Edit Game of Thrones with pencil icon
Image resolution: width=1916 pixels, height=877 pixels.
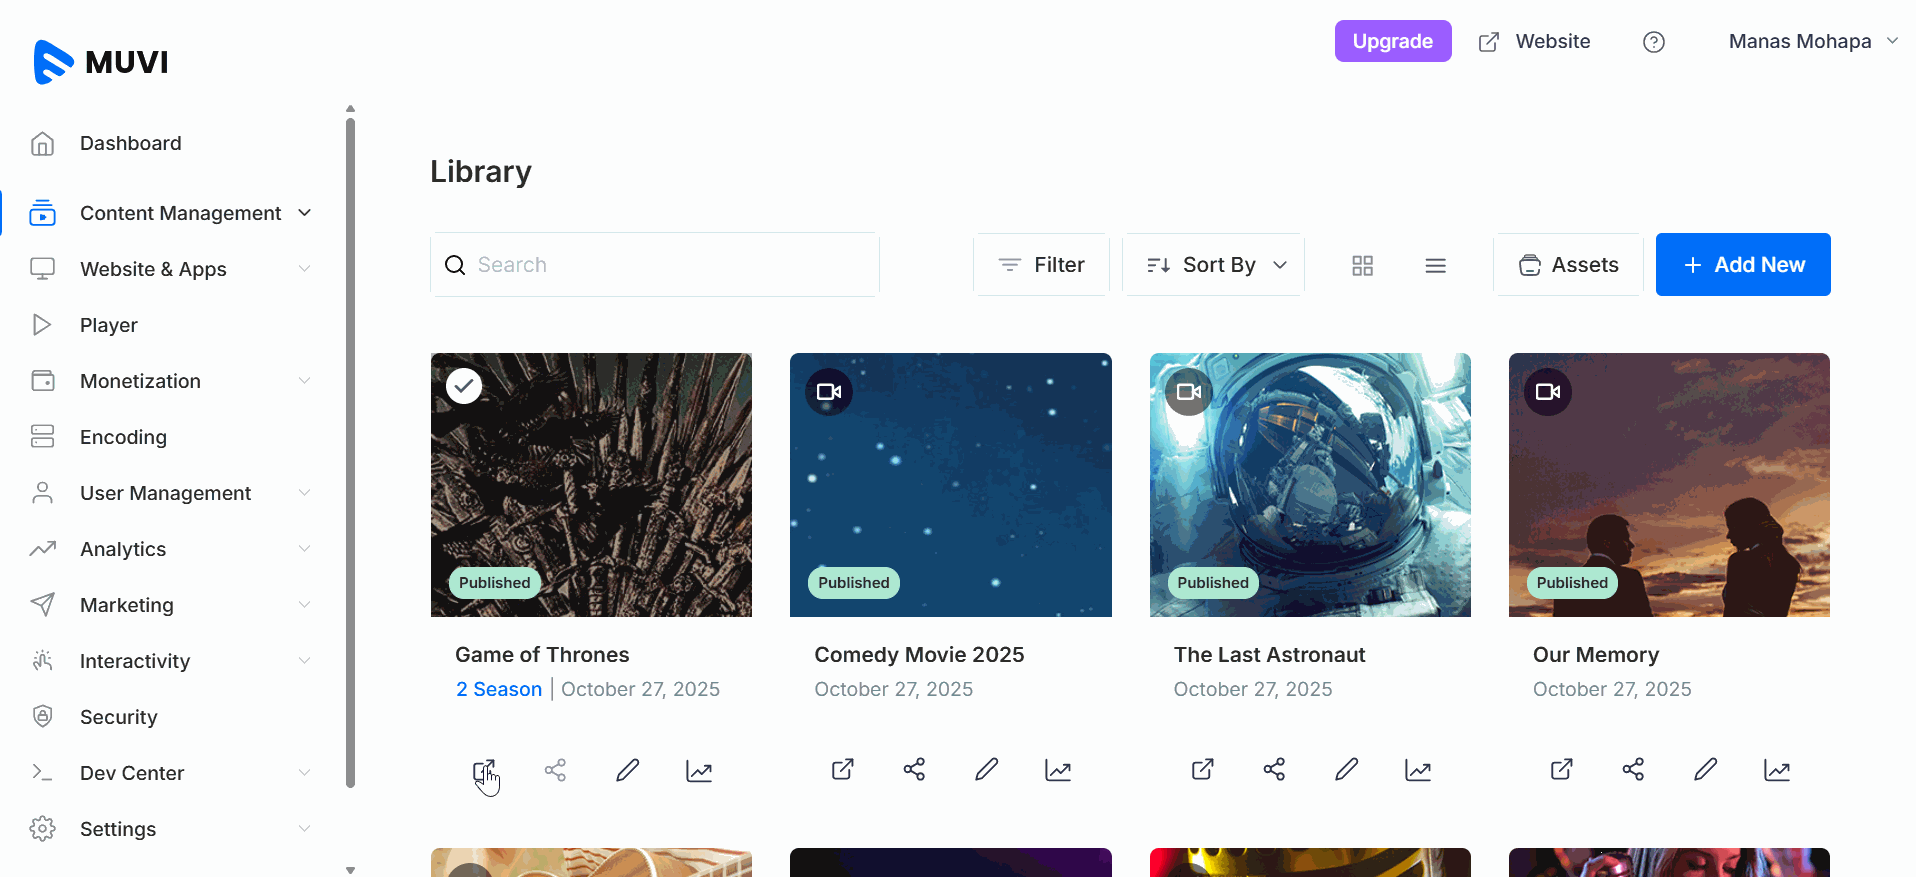click(627, 770)
